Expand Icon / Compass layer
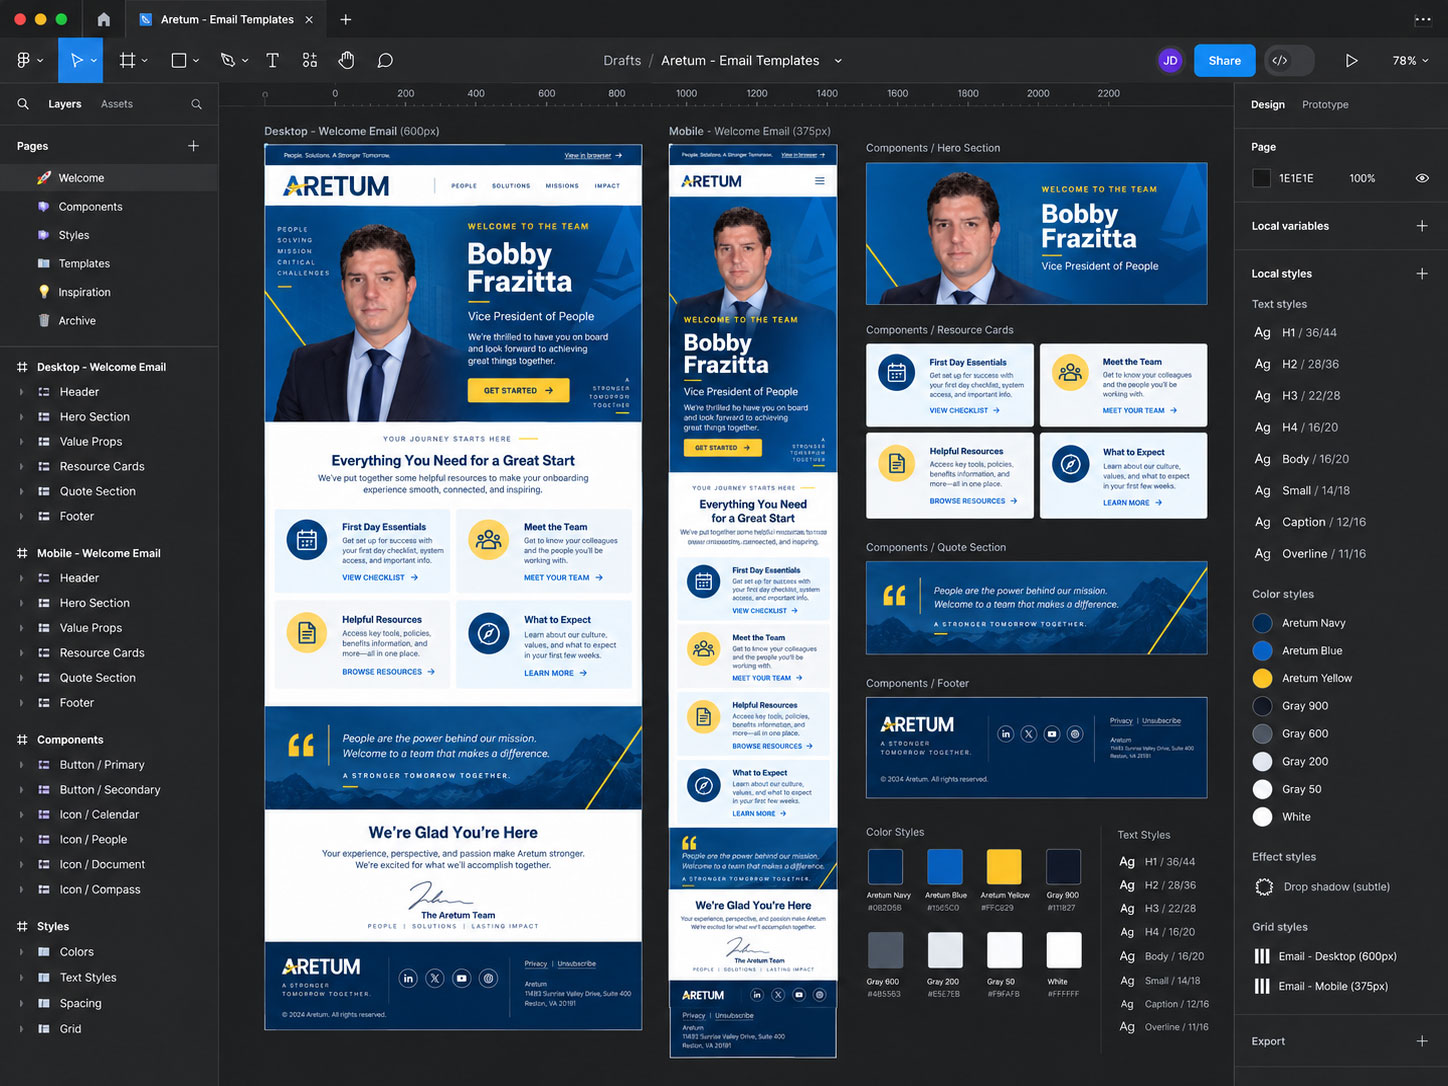Image resolution: width=1448 pixels, height=1086 pixels. coord(21,890)
